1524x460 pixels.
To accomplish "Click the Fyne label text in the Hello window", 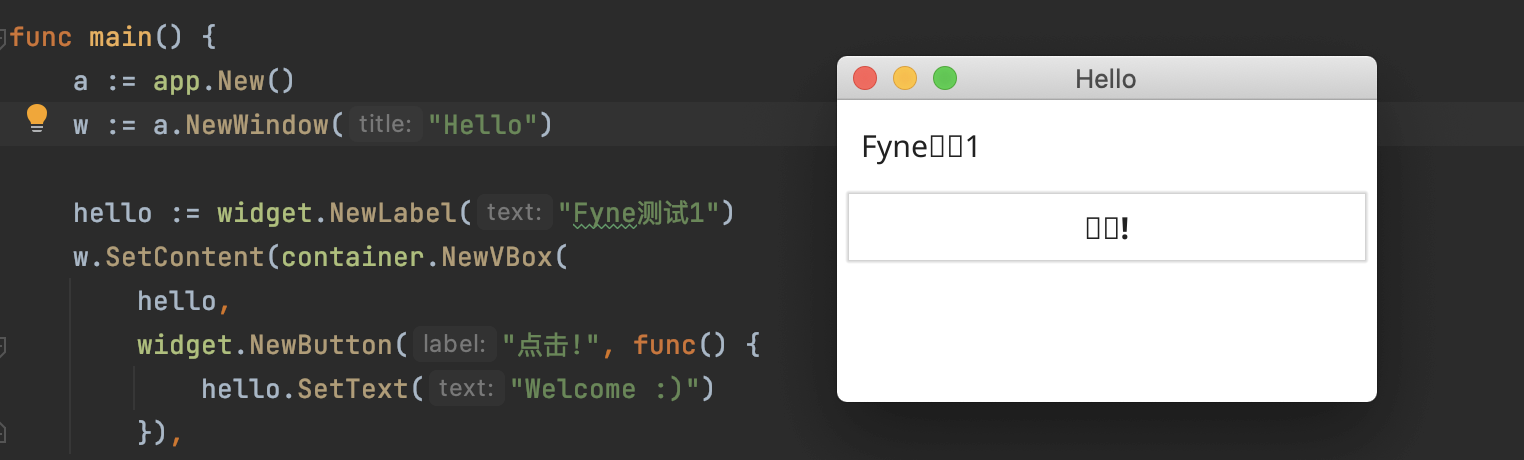I will (x=919, y=148).
